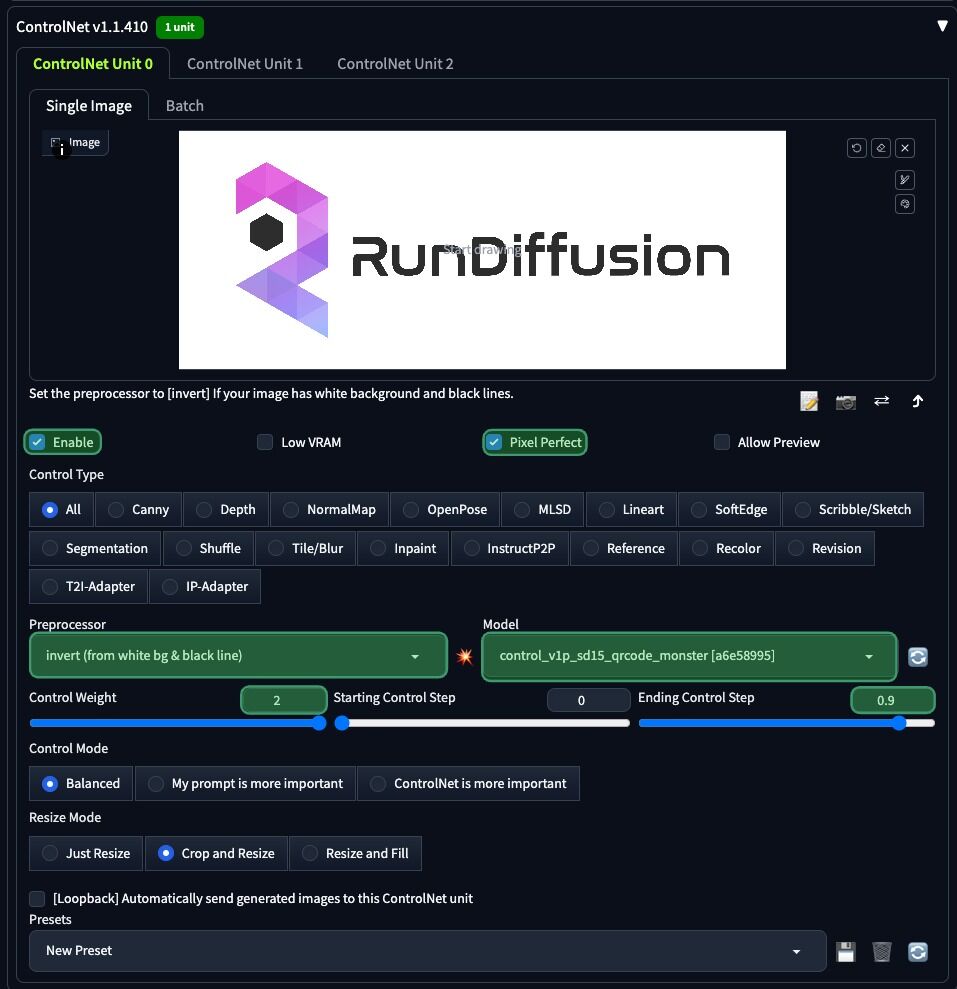
Task: Click the undo icon above the image
Action: (x=856, y=148)
